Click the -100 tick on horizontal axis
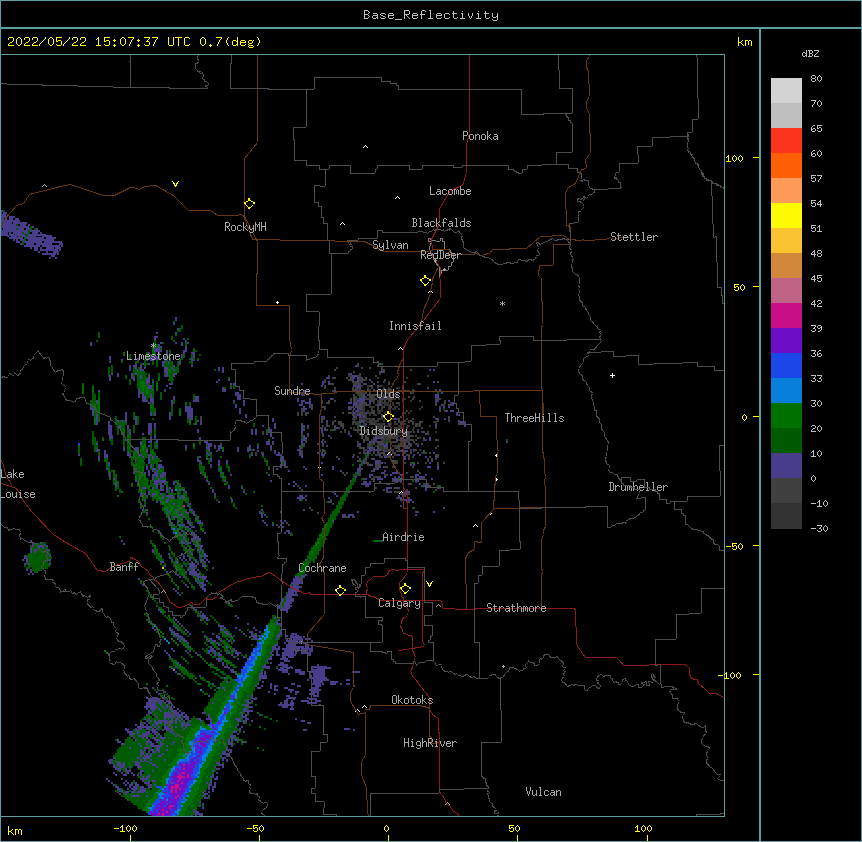 coord(125,828)
